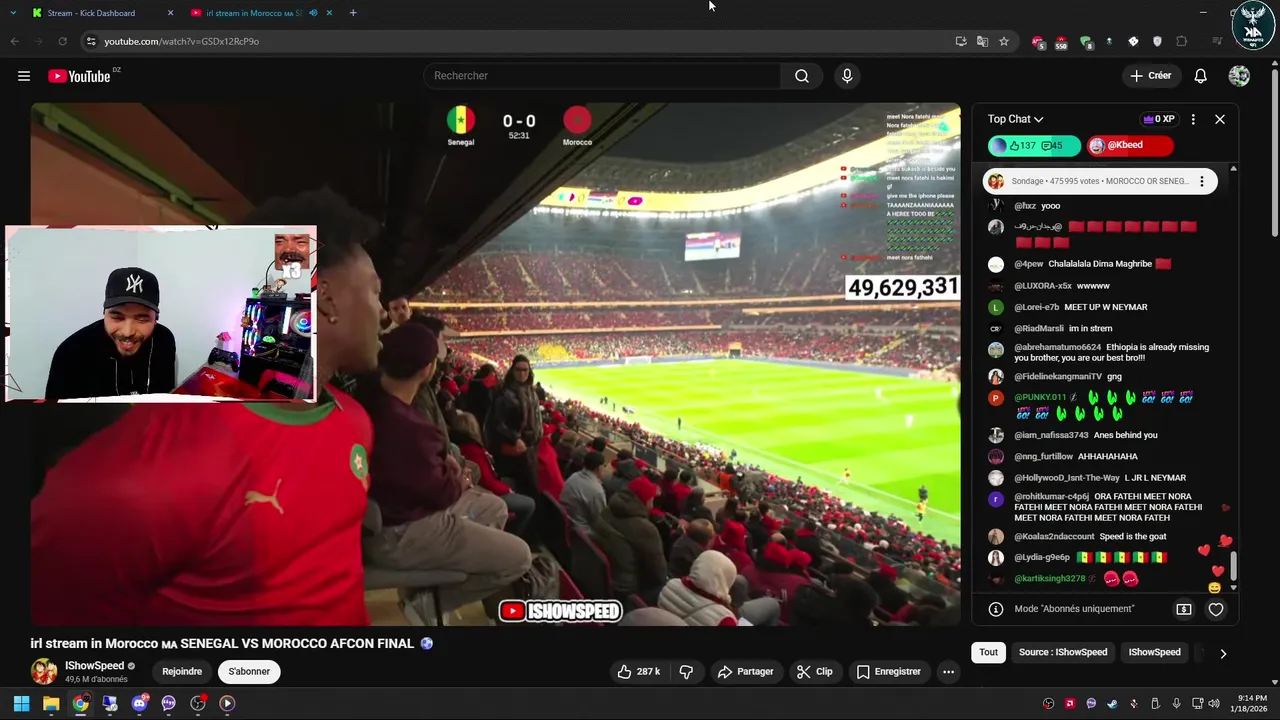This screenshot has width=1280, height=720.
Task: Go back with the browser arrow
Action: (x=14, y=41)
